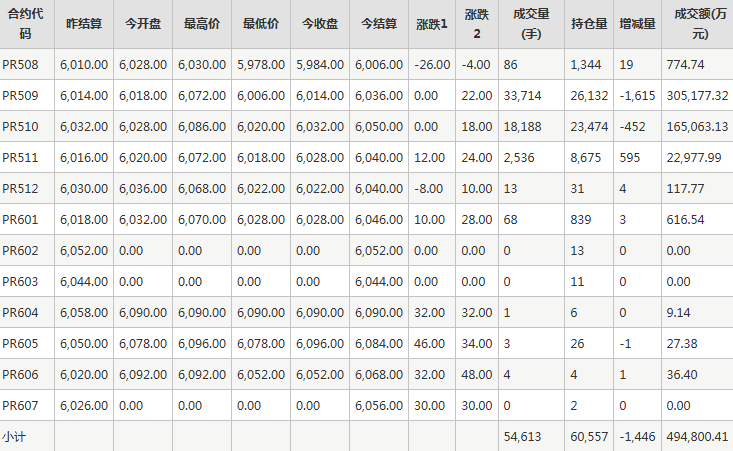The height and width of the screenshot is (451, 733).
Task: Click PR601 open interest 839
Action: click(581, 220)
